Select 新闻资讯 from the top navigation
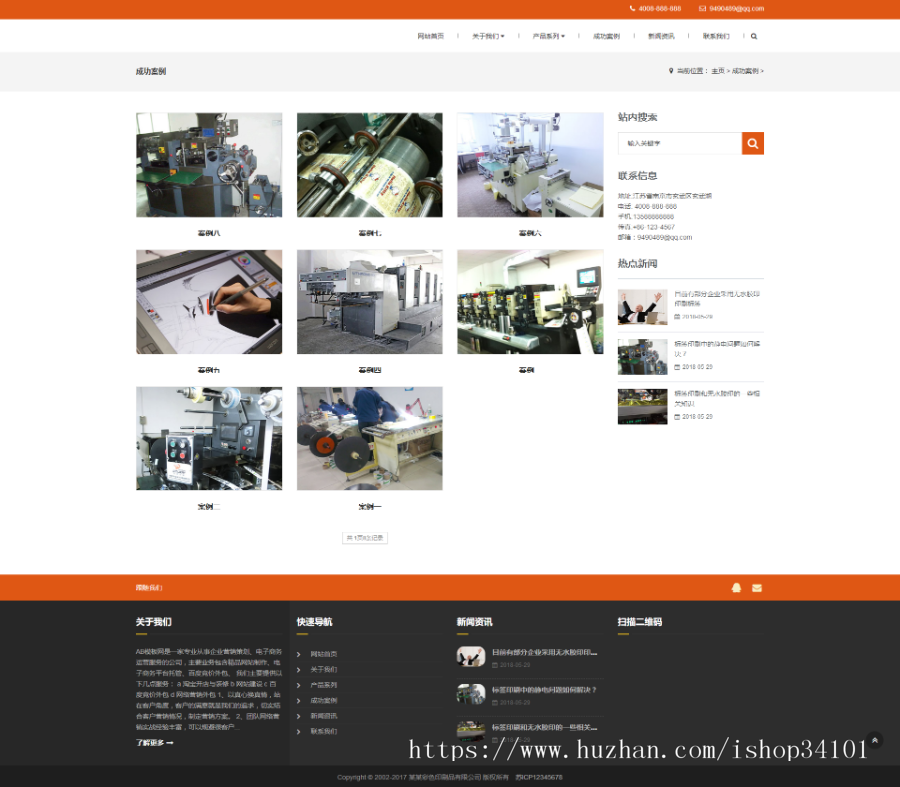Viewport: 900px width, 787px height. pos(662,34)
